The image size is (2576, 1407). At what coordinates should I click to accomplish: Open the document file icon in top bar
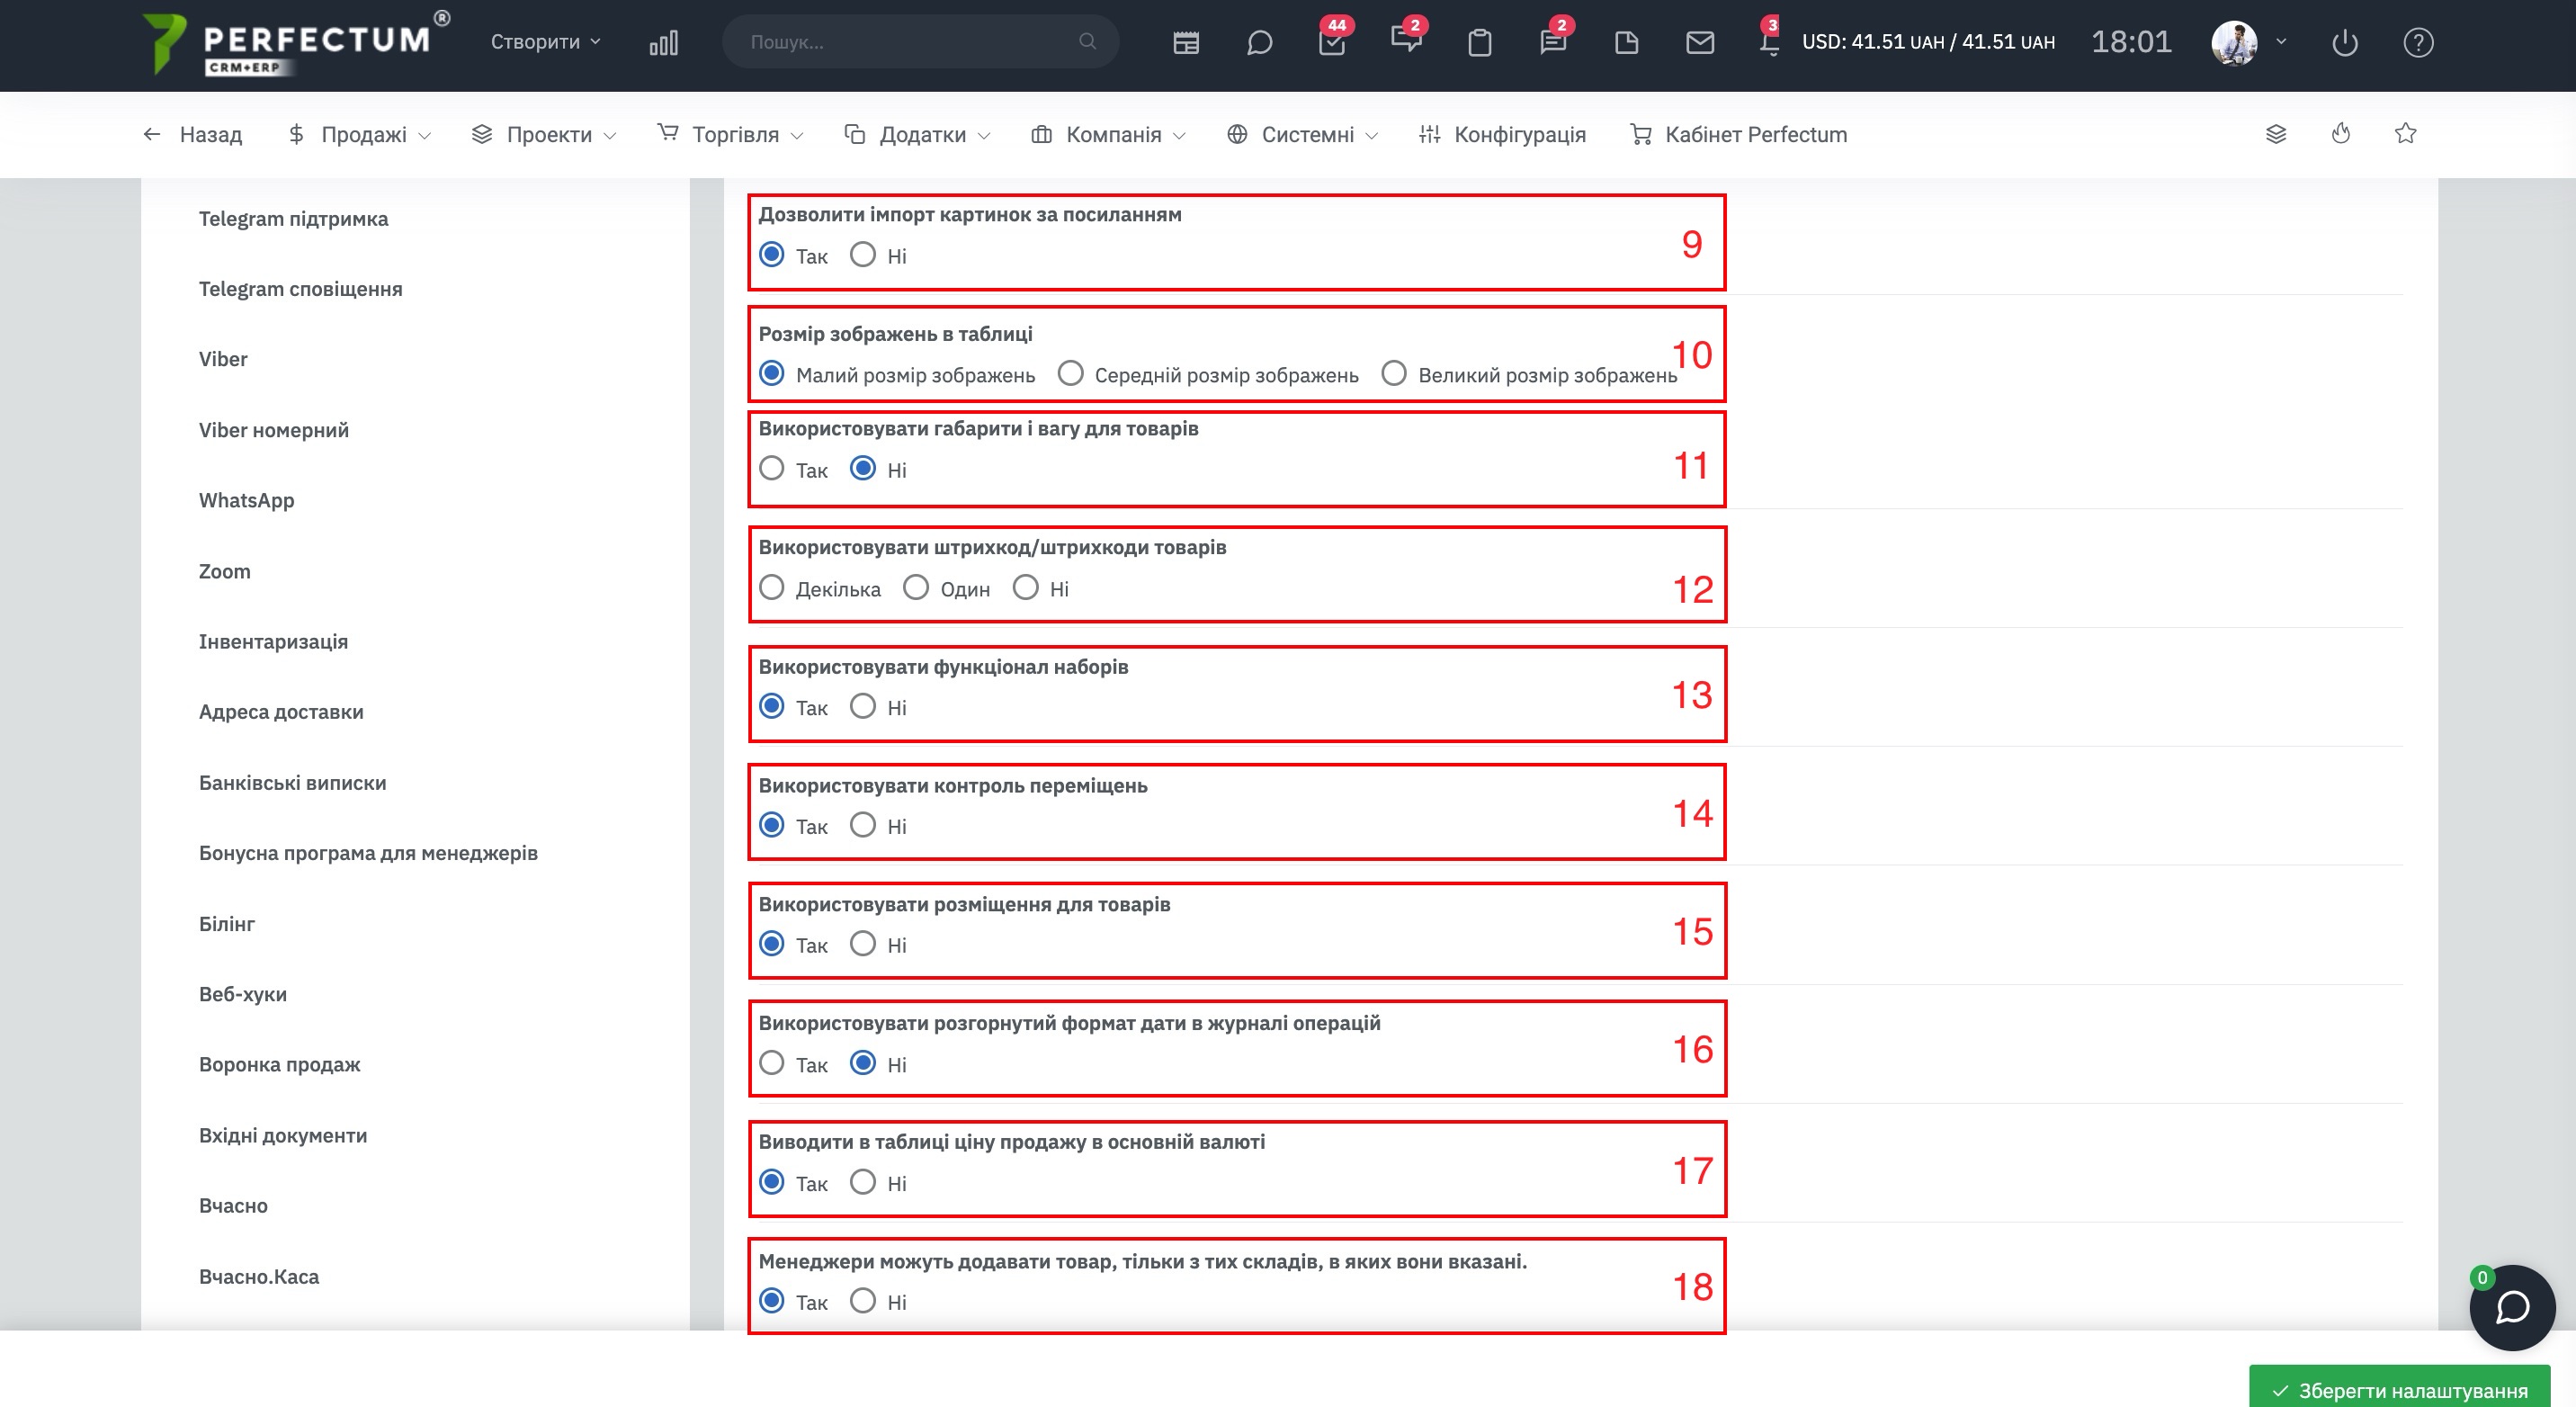[1626, 43]
